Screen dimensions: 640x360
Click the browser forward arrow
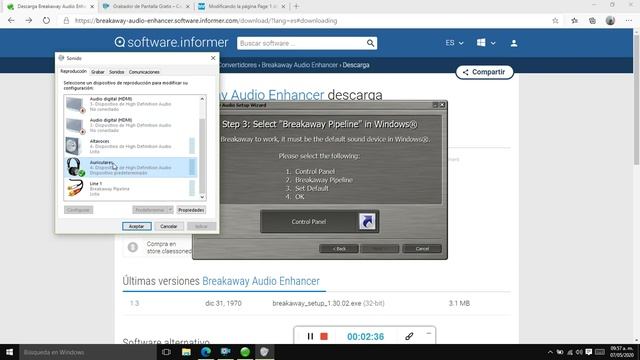click(29, 20)
